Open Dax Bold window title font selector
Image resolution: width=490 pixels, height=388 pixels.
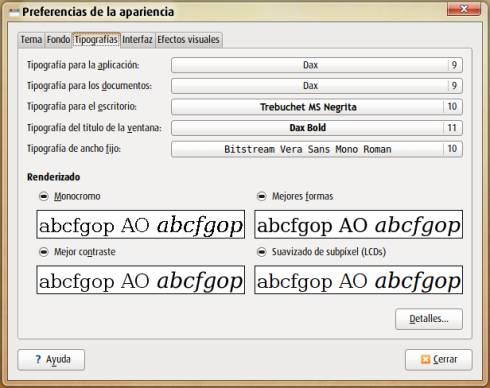(317, 128)
